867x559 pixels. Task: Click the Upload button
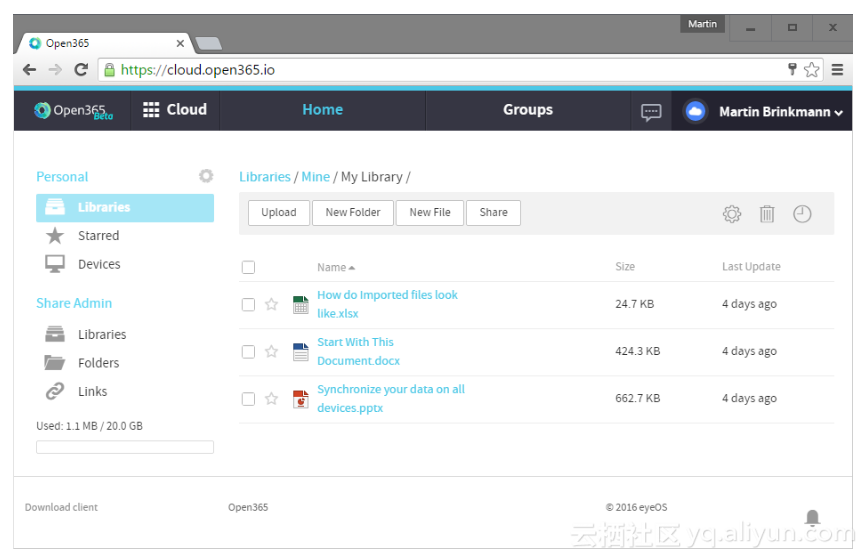(279, 212)
